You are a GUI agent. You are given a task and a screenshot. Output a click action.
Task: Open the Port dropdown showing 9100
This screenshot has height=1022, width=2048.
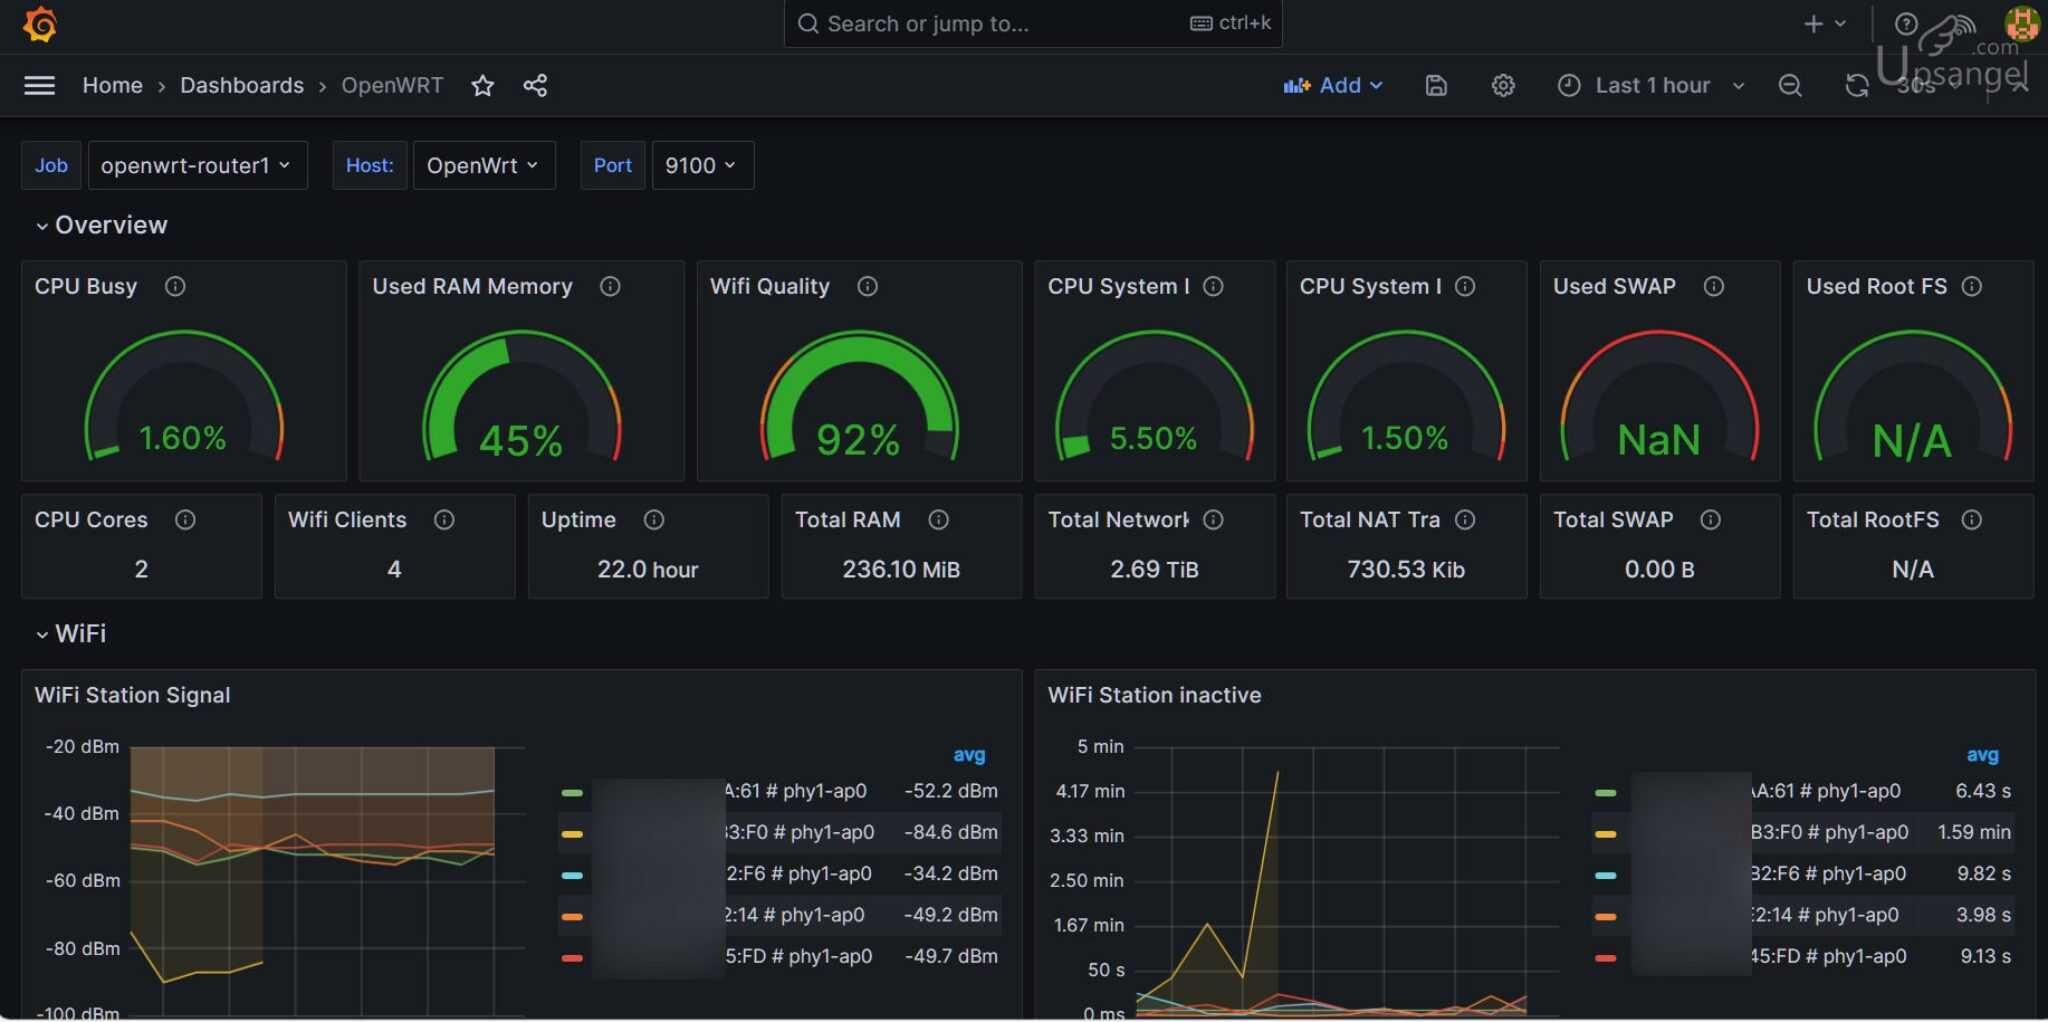click(701, 165)
